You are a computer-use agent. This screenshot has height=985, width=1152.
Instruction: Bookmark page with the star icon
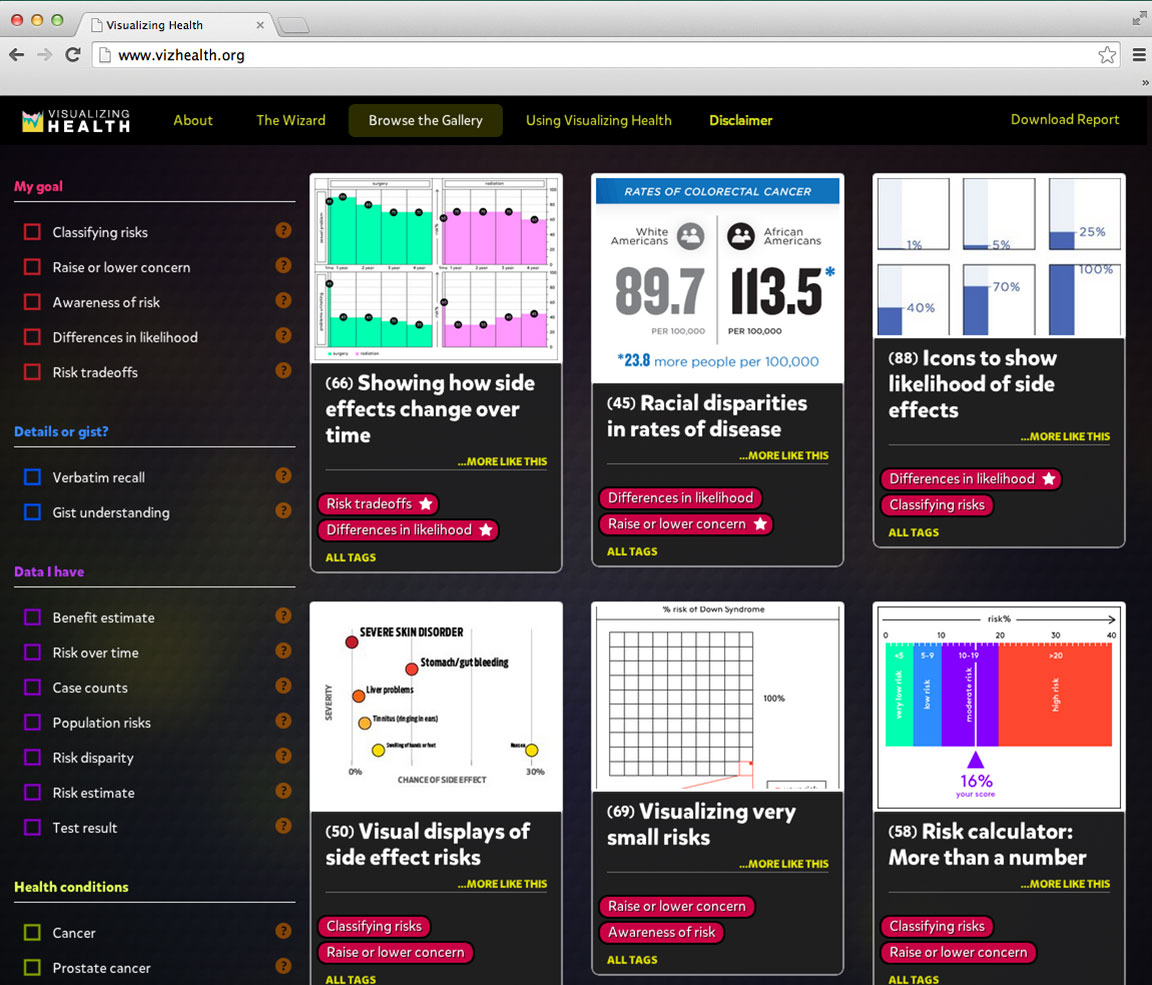coord(1107,55)
